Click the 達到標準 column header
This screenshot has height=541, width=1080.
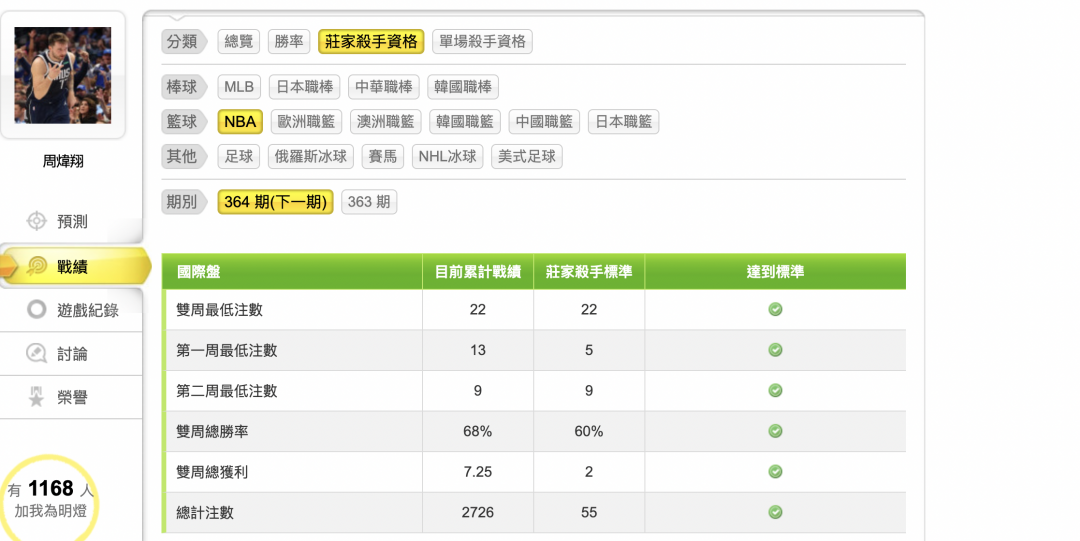pyautogui.click(x=775, y=272)
